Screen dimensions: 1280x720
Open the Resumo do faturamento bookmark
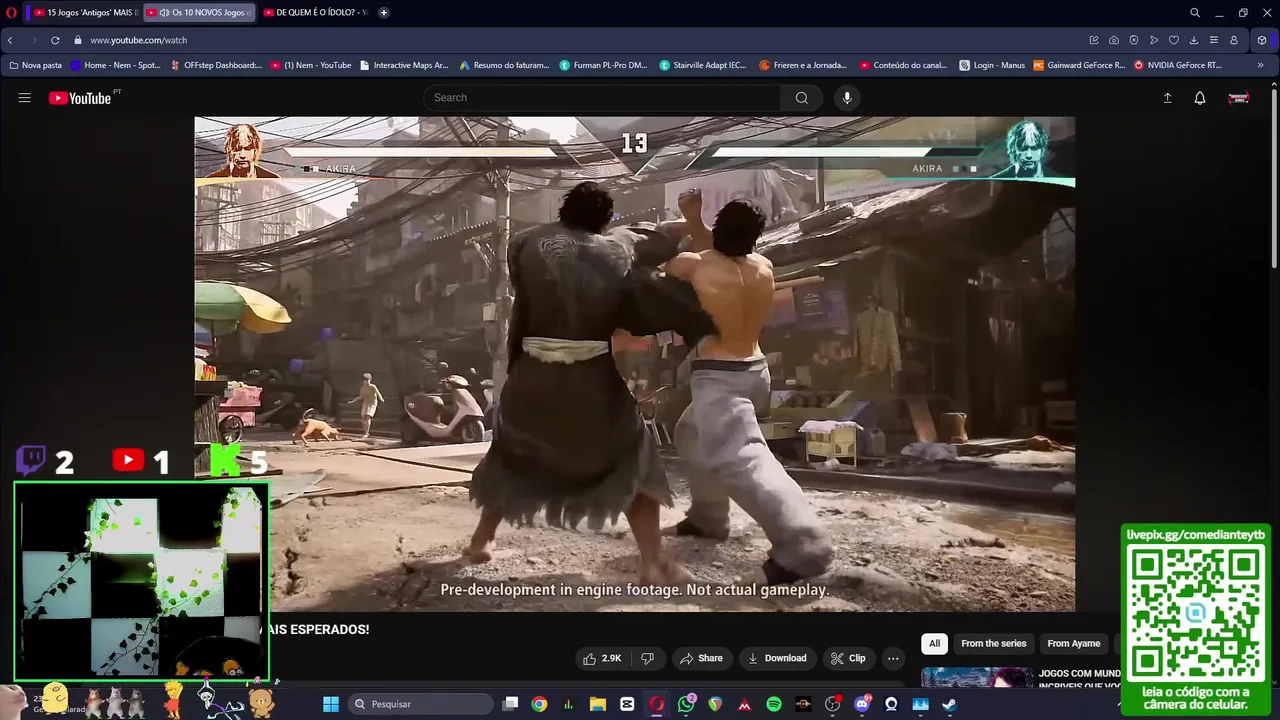click(505, 65)
